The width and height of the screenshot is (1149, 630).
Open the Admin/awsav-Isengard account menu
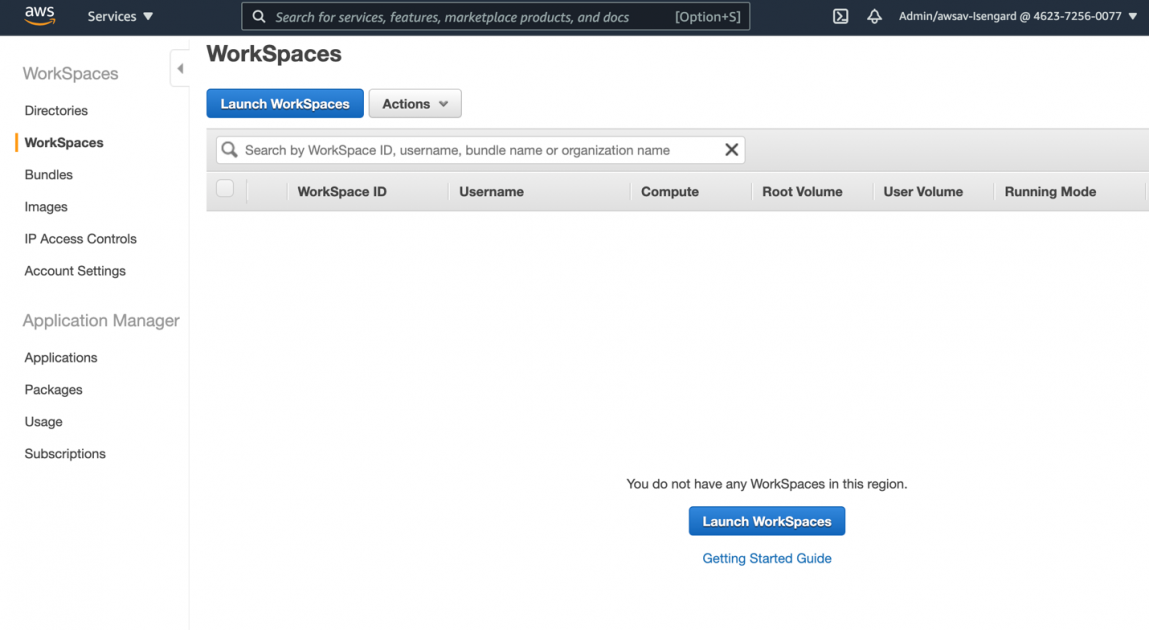(1018, 16)
